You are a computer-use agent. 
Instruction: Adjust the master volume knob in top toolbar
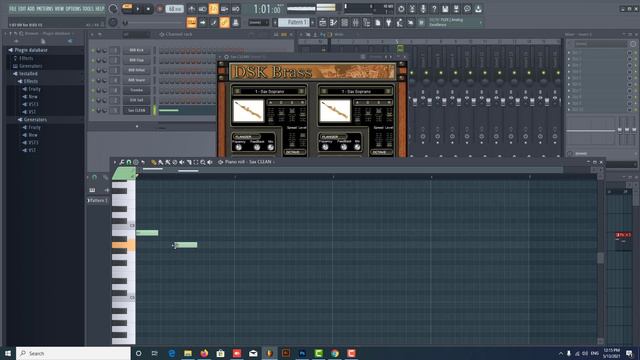point(113,9)
